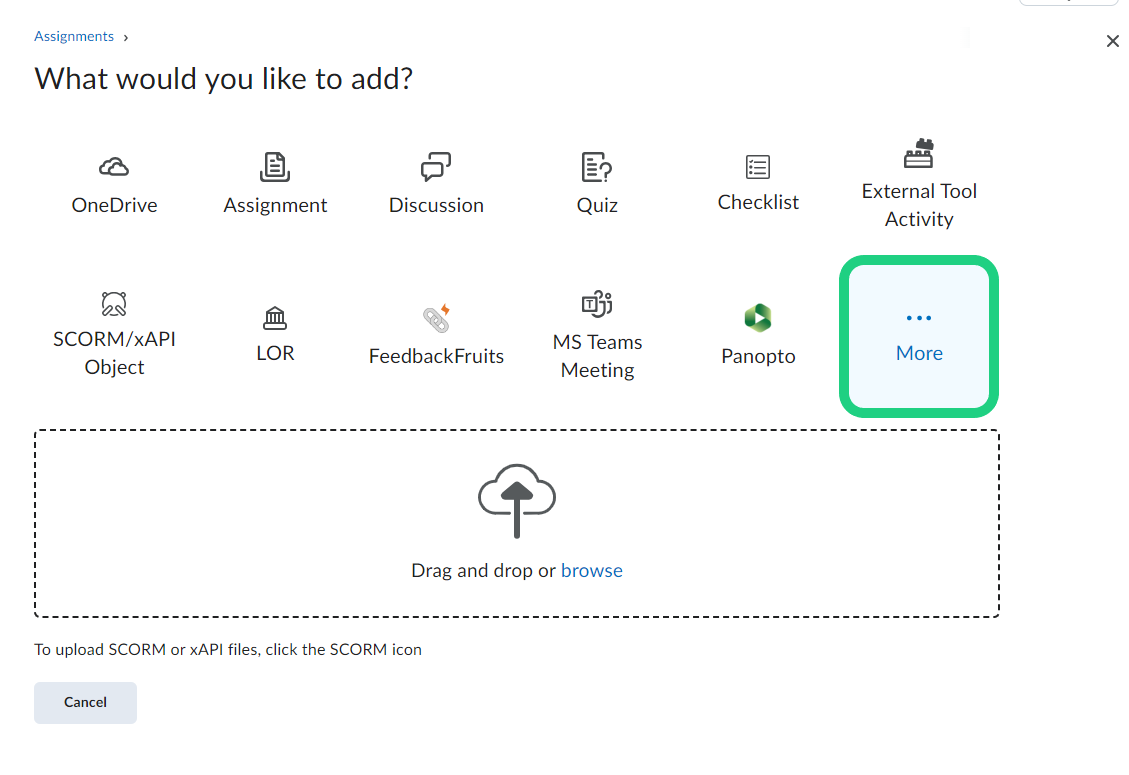Click the three dots above More
1129x775 pixels.
pyautogui.click(x=919, y=318)
